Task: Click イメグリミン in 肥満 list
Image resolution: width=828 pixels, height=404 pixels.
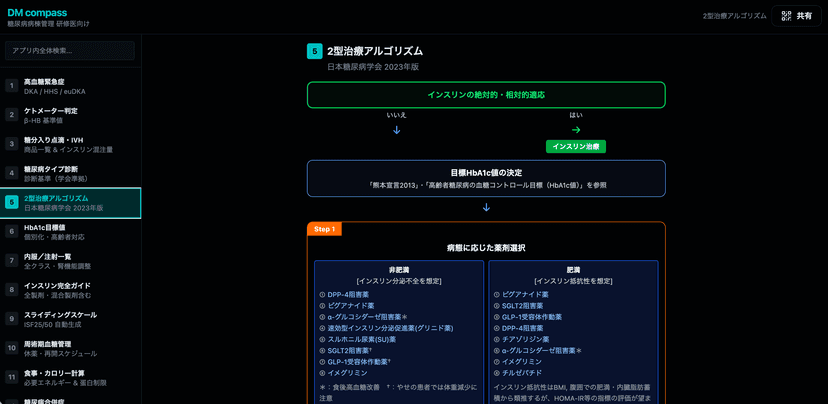Action: (522, 362)
